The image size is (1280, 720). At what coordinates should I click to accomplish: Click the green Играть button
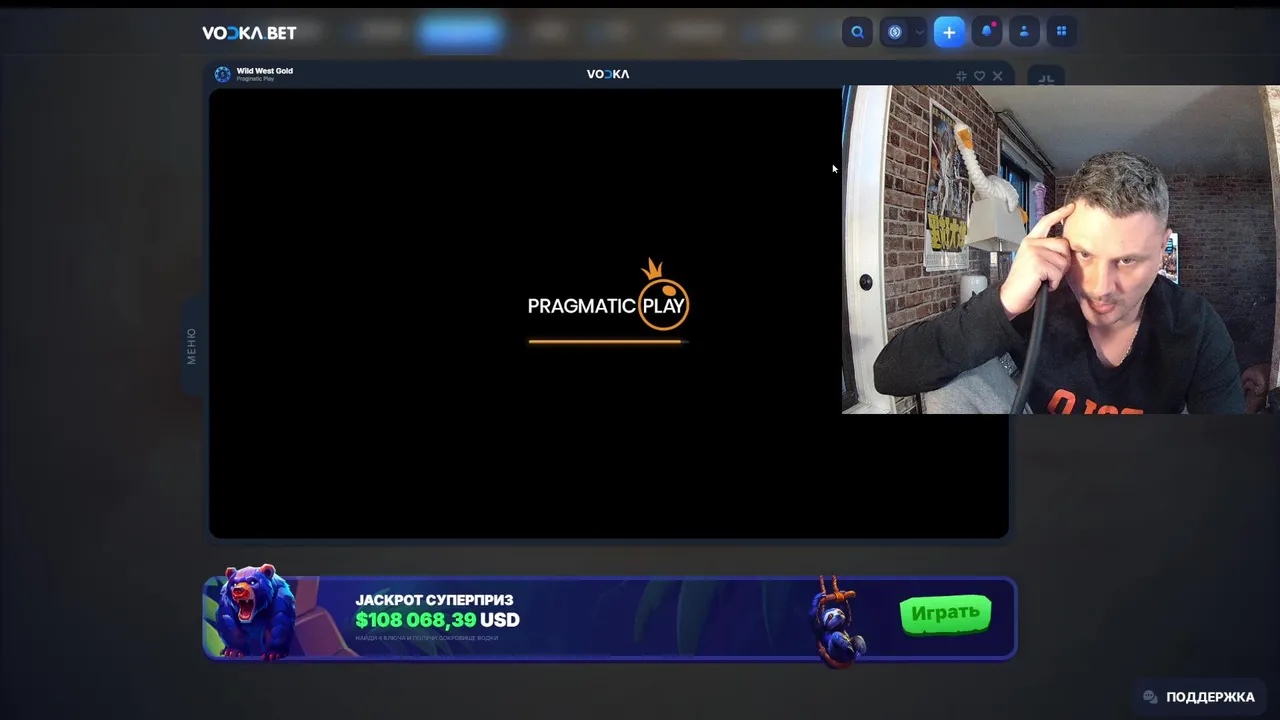point(945,614)
